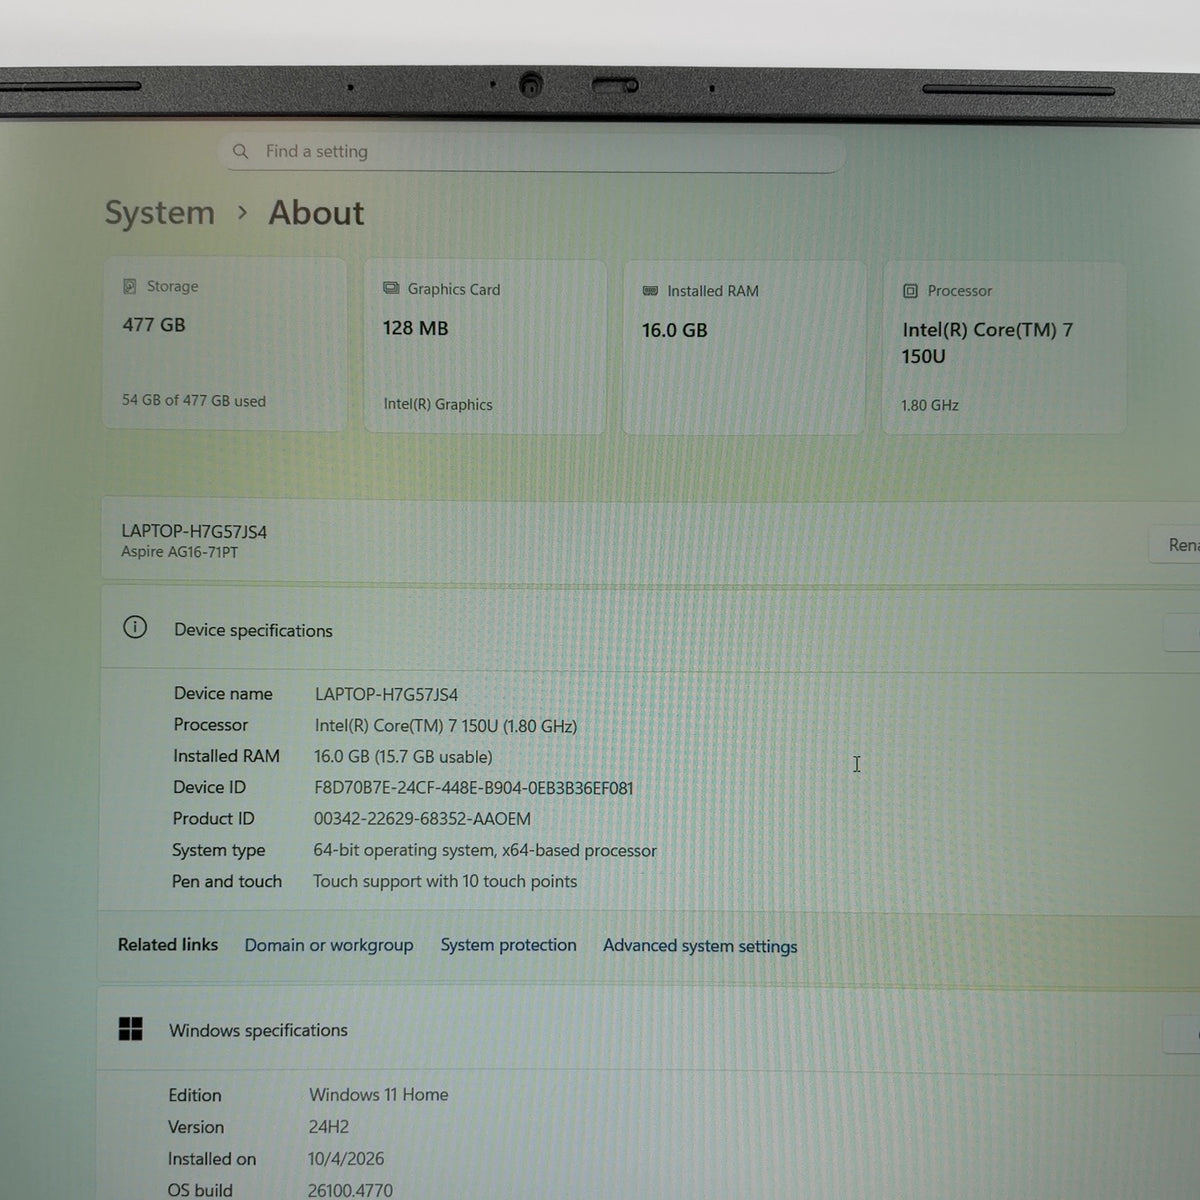This screenshot has height=1200, width=1200.
Task: Open the Graphics Card 128 MB card
Action: click(485, 347)
